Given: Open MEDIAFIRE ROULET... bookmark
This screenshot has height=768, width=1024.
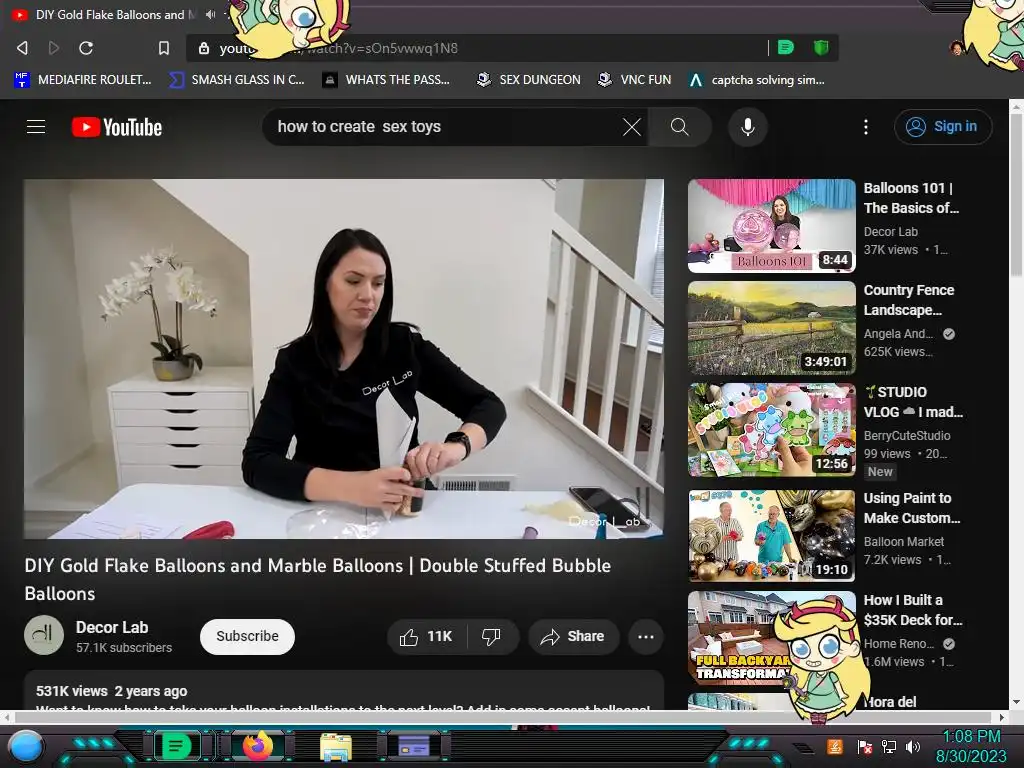Looking at the screenshot, I should coord(82,80).
